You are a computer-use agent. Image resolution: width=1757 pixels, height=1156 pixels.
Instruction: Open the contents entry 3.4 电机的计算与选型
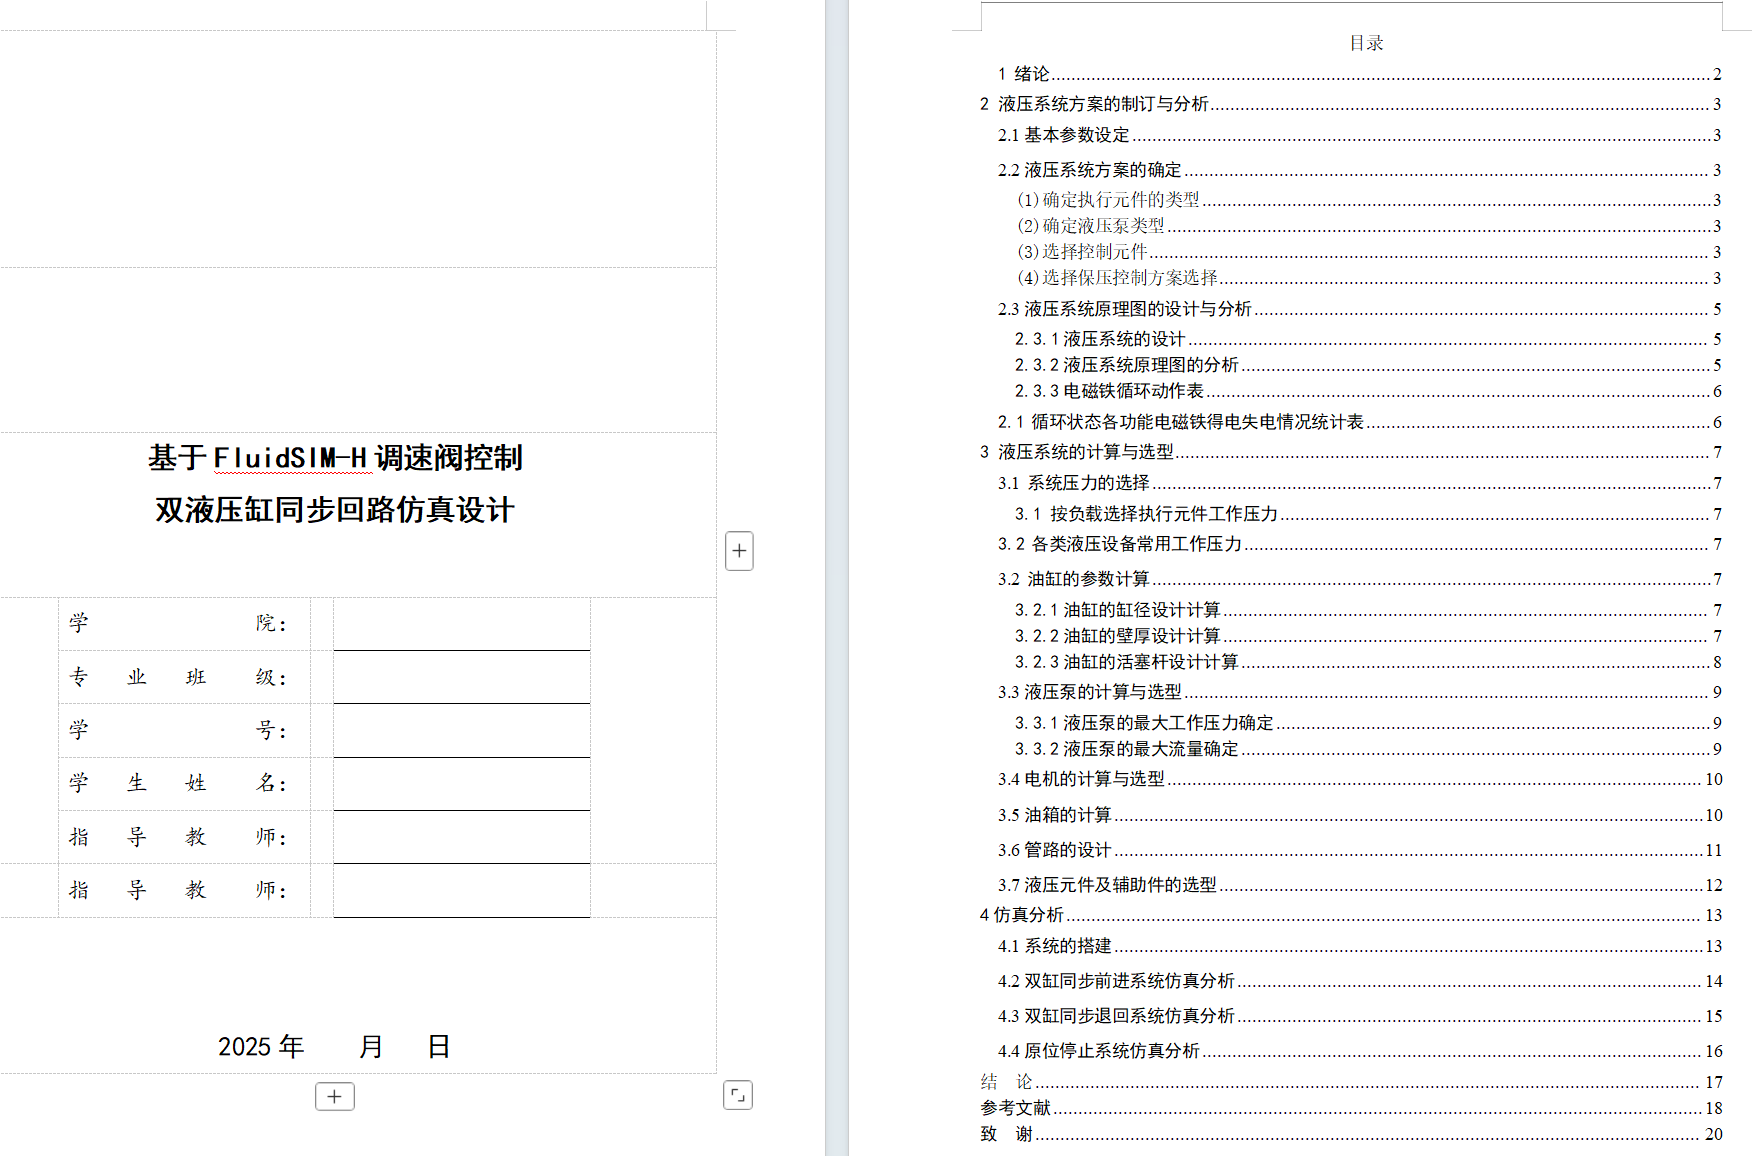1359,779
